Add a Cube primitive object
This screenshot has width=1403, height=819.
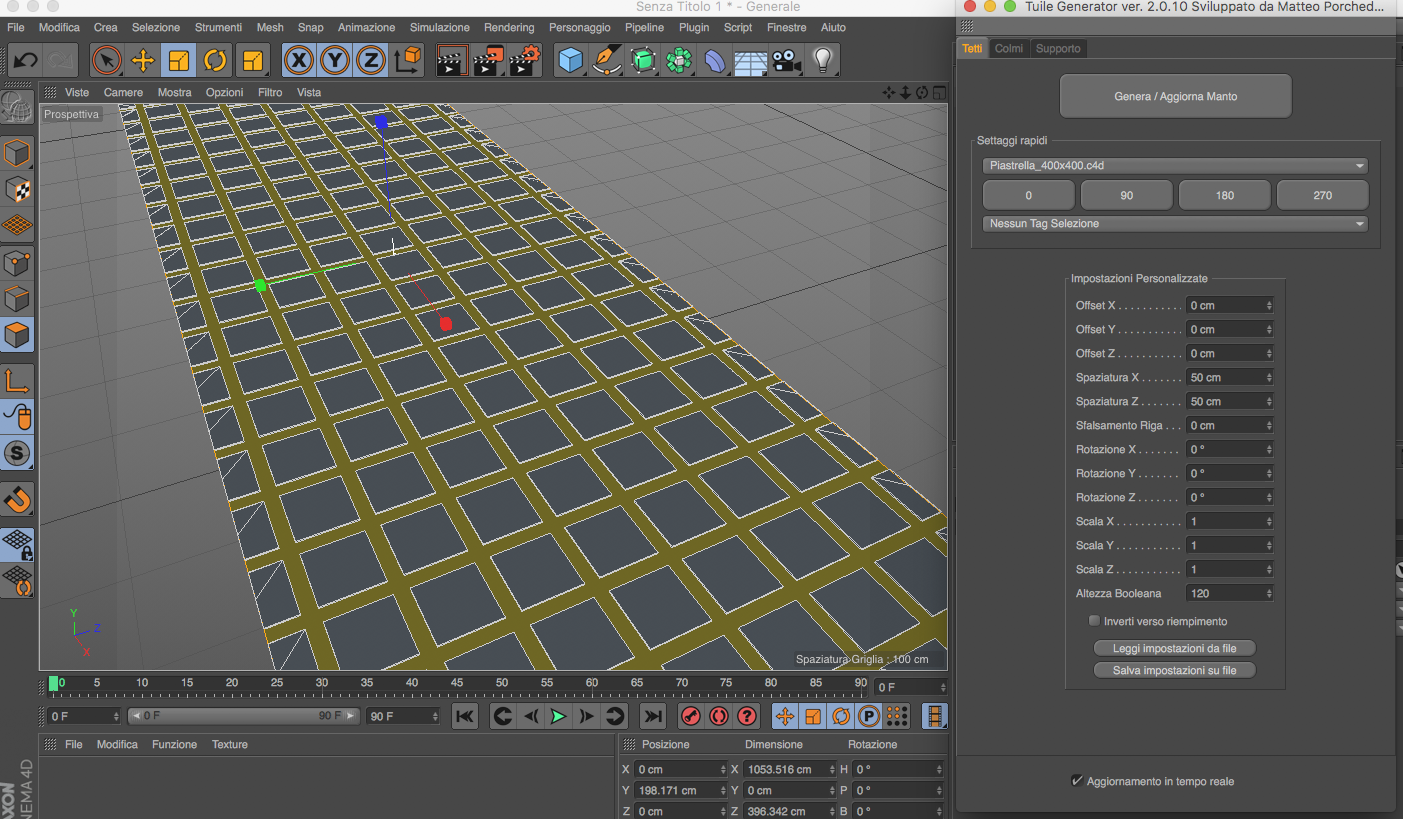571,61
